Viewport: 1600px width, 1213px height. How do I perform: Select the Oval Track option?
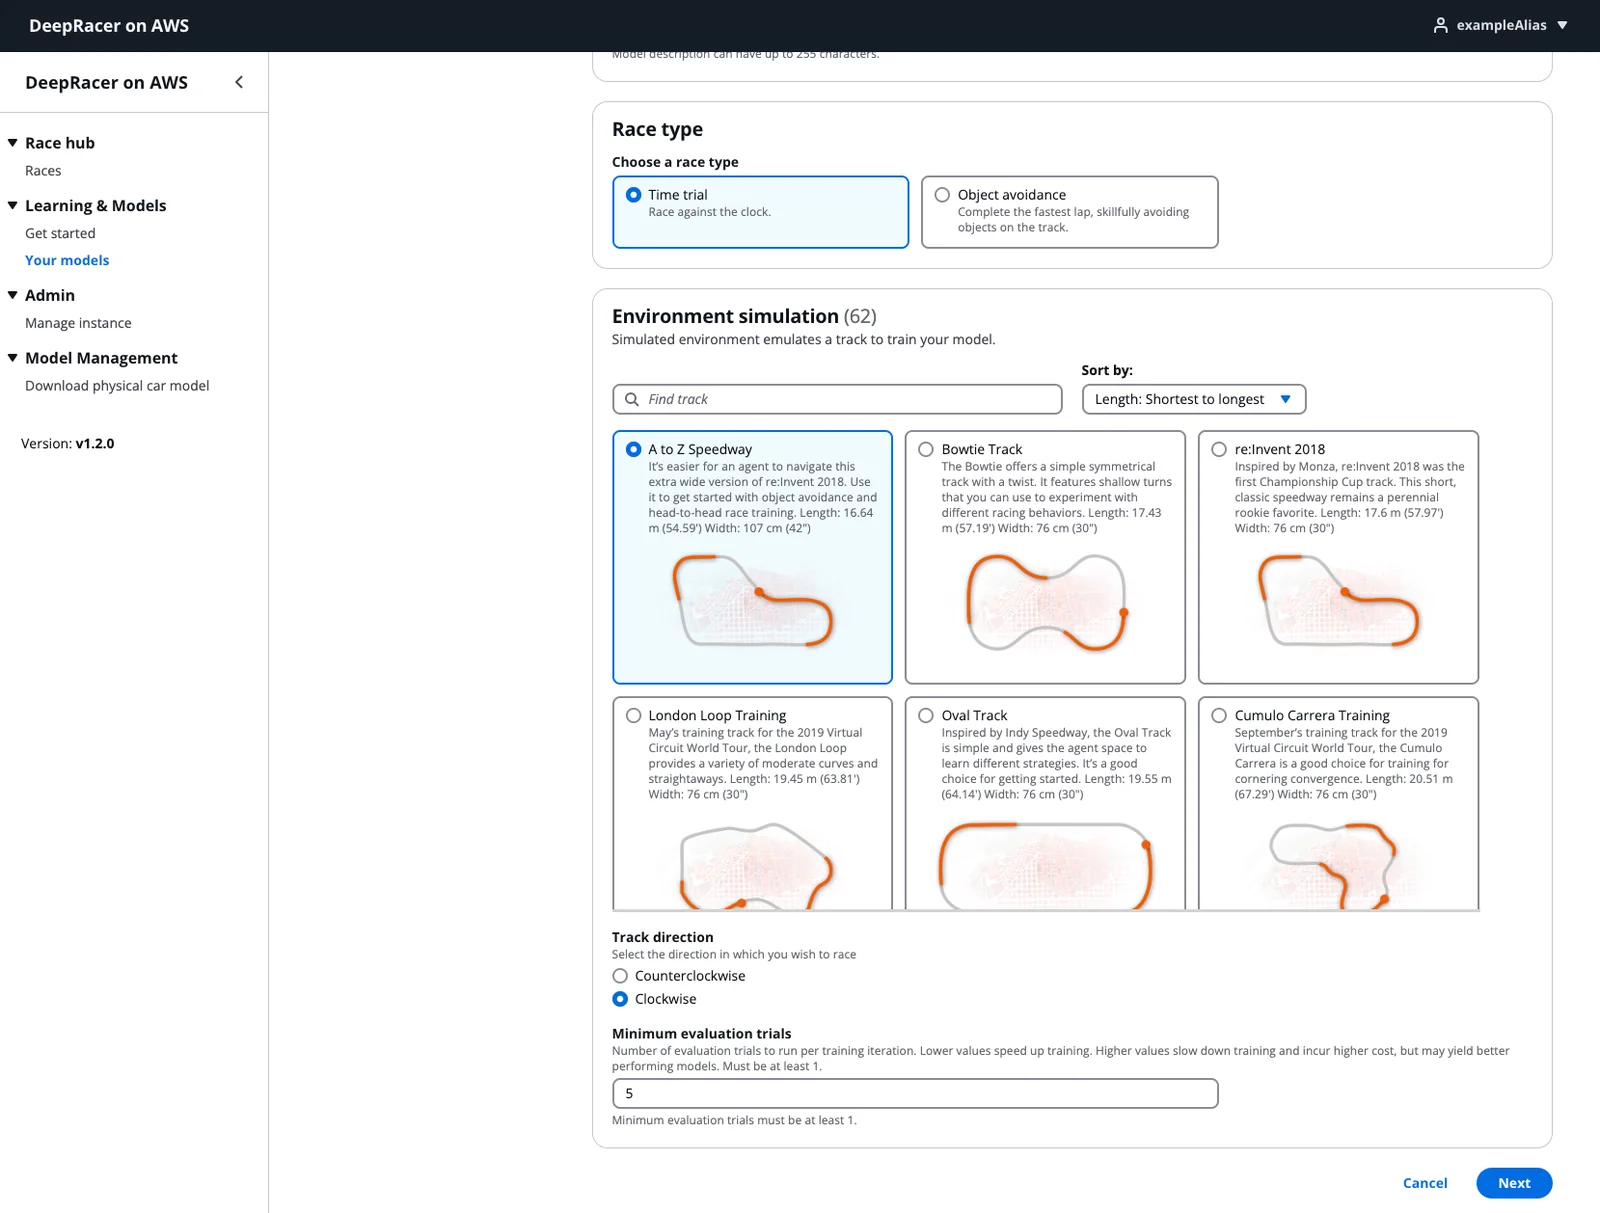[x=926, y=716]
